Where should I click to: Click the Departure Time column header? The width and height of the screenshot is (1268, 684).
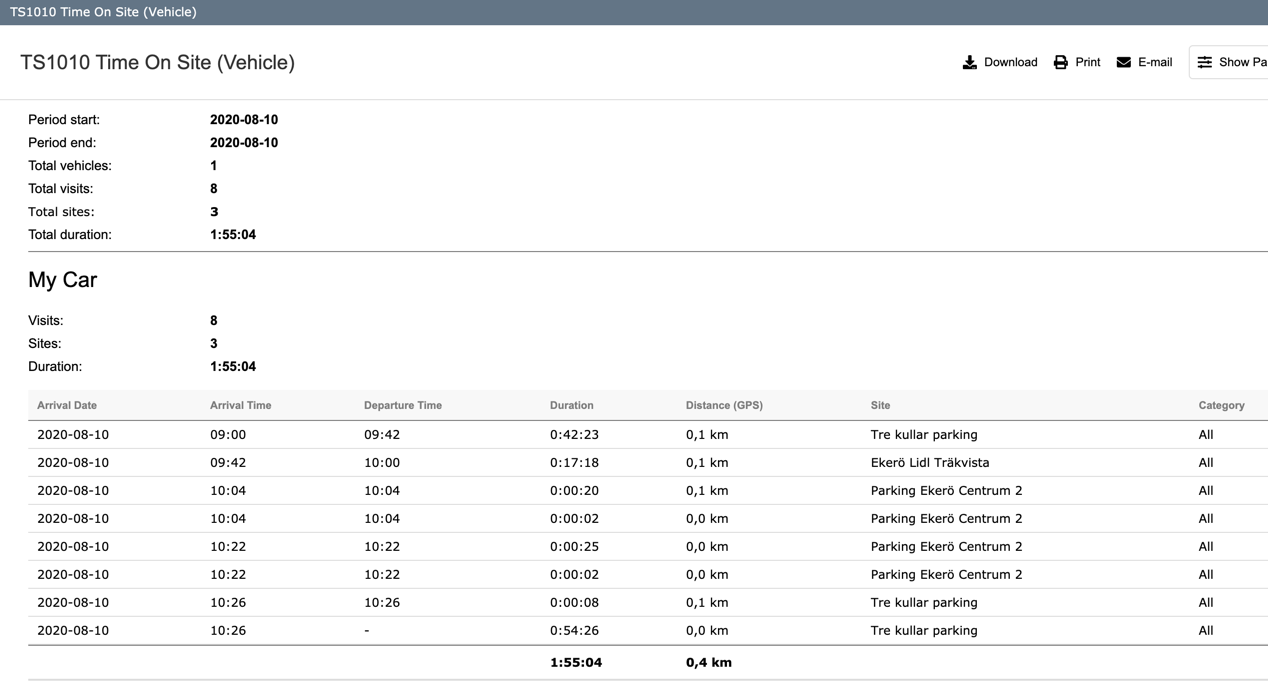[402, 405]
